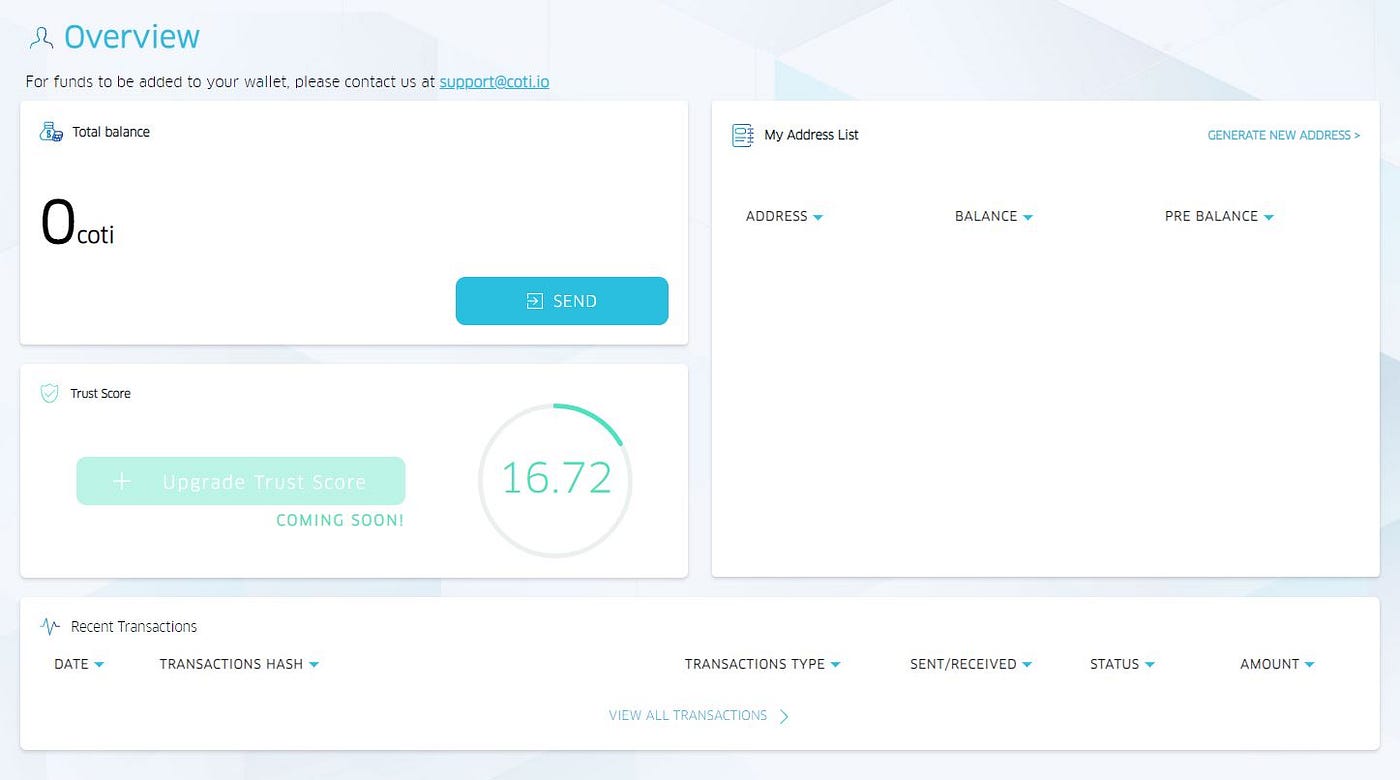Sort transactions by TRANSACTIONS TYPE
This screenshot has height=780, width=1400.
point(763,664)
